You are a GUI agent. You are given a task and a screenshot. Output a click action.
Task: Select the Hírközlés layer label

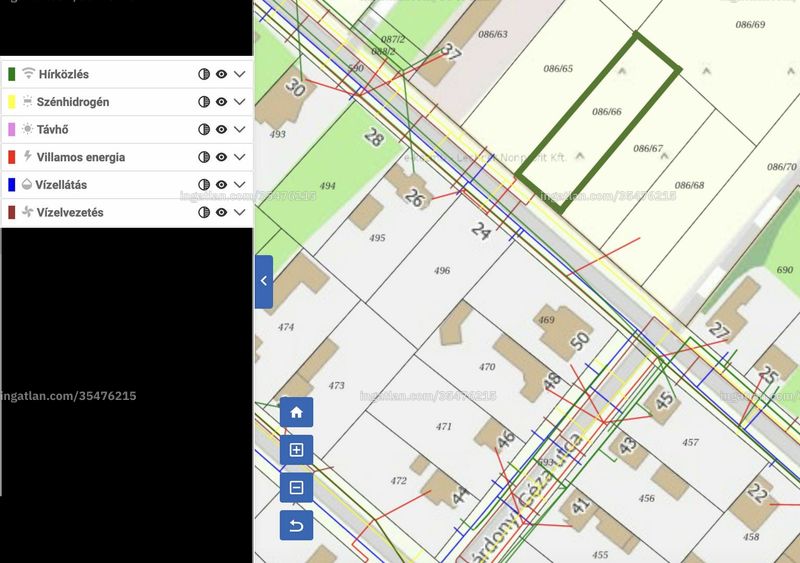click(x=64, y=75)
